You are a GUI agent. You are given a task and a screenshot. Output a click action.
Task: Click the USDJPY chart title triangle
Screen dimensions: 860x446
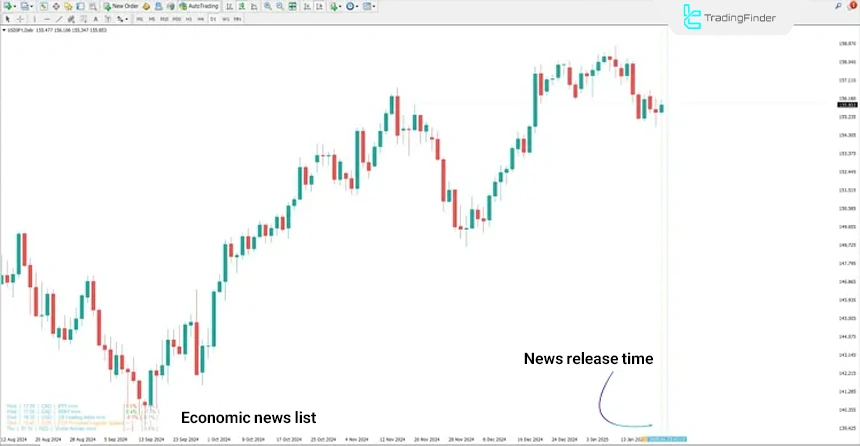(x=4, y=30)
